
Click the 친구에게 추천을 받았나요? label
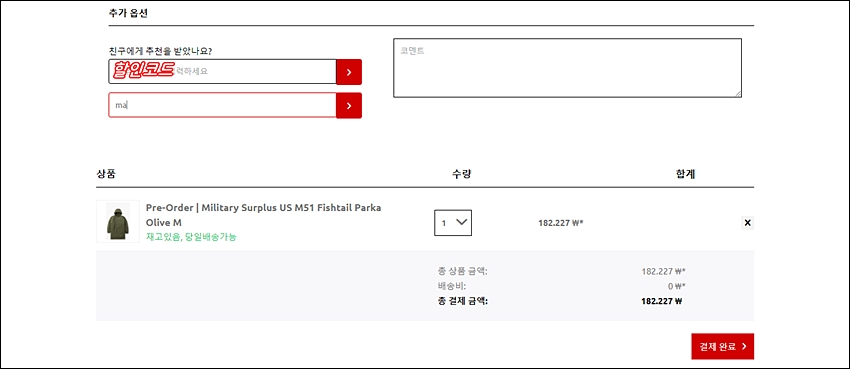click(160, 51)
